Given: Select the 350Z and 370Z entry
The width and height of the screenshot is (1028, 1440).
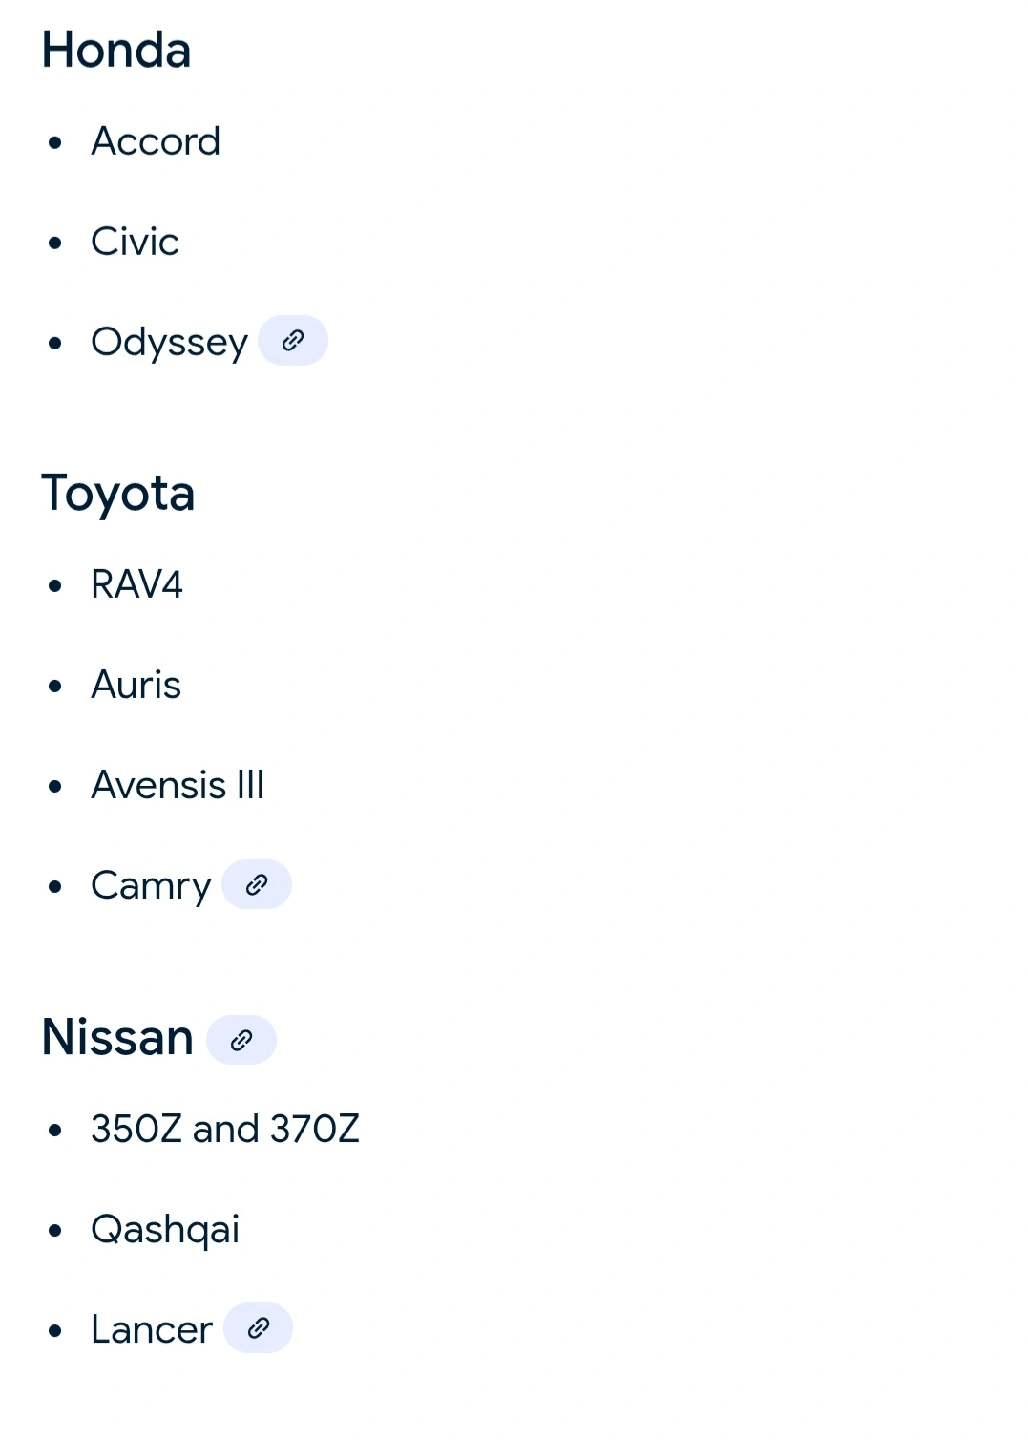Looking at the screenshot, I should tap(225, 1129).
